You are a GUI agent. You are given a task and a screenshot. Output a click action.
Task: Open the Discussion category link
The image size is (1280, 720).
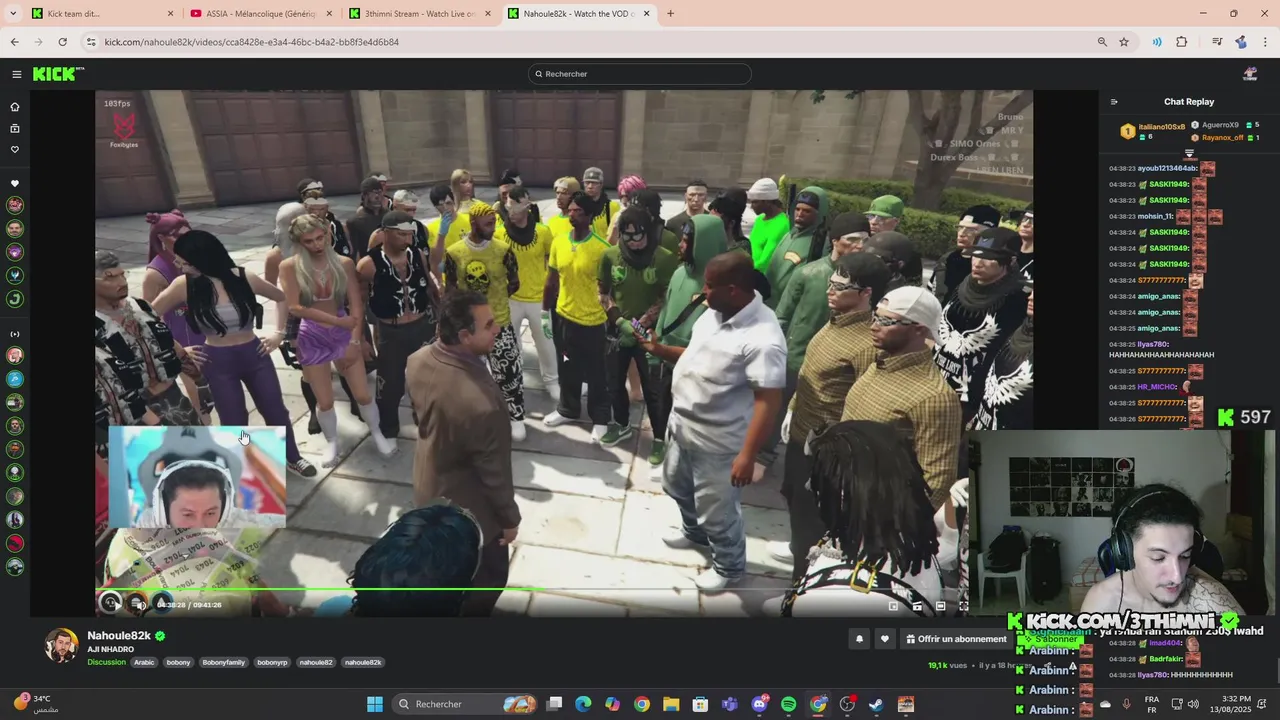point(106,662)
